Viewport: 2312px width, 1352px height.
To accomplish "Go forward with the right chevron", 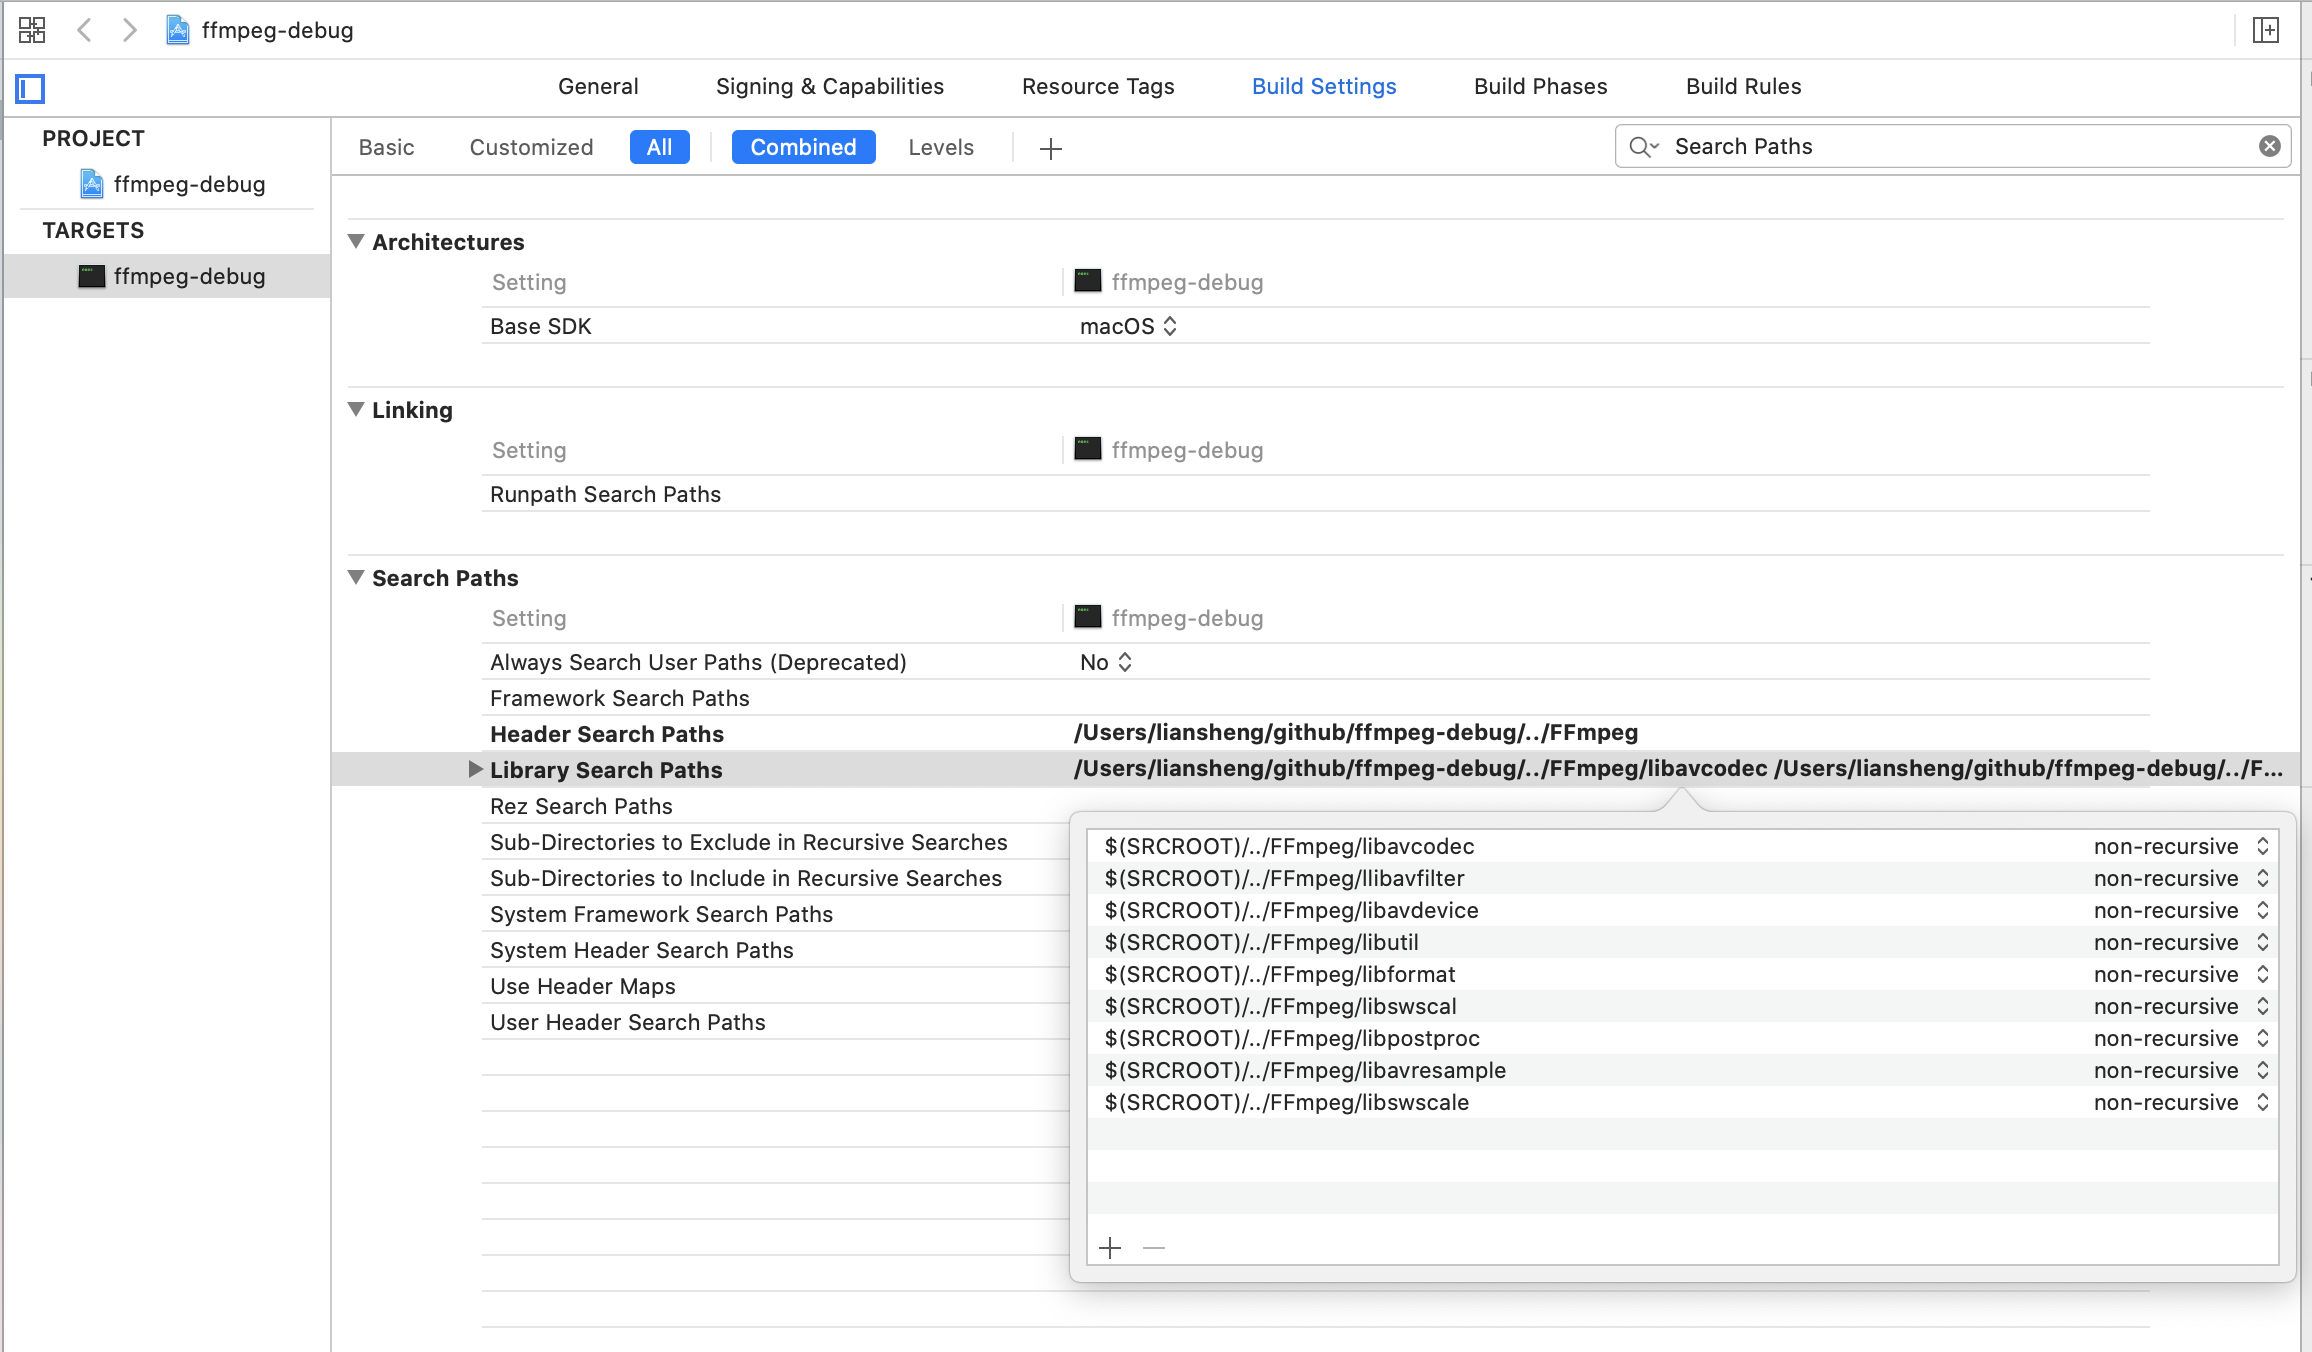I will pos(129,30).
